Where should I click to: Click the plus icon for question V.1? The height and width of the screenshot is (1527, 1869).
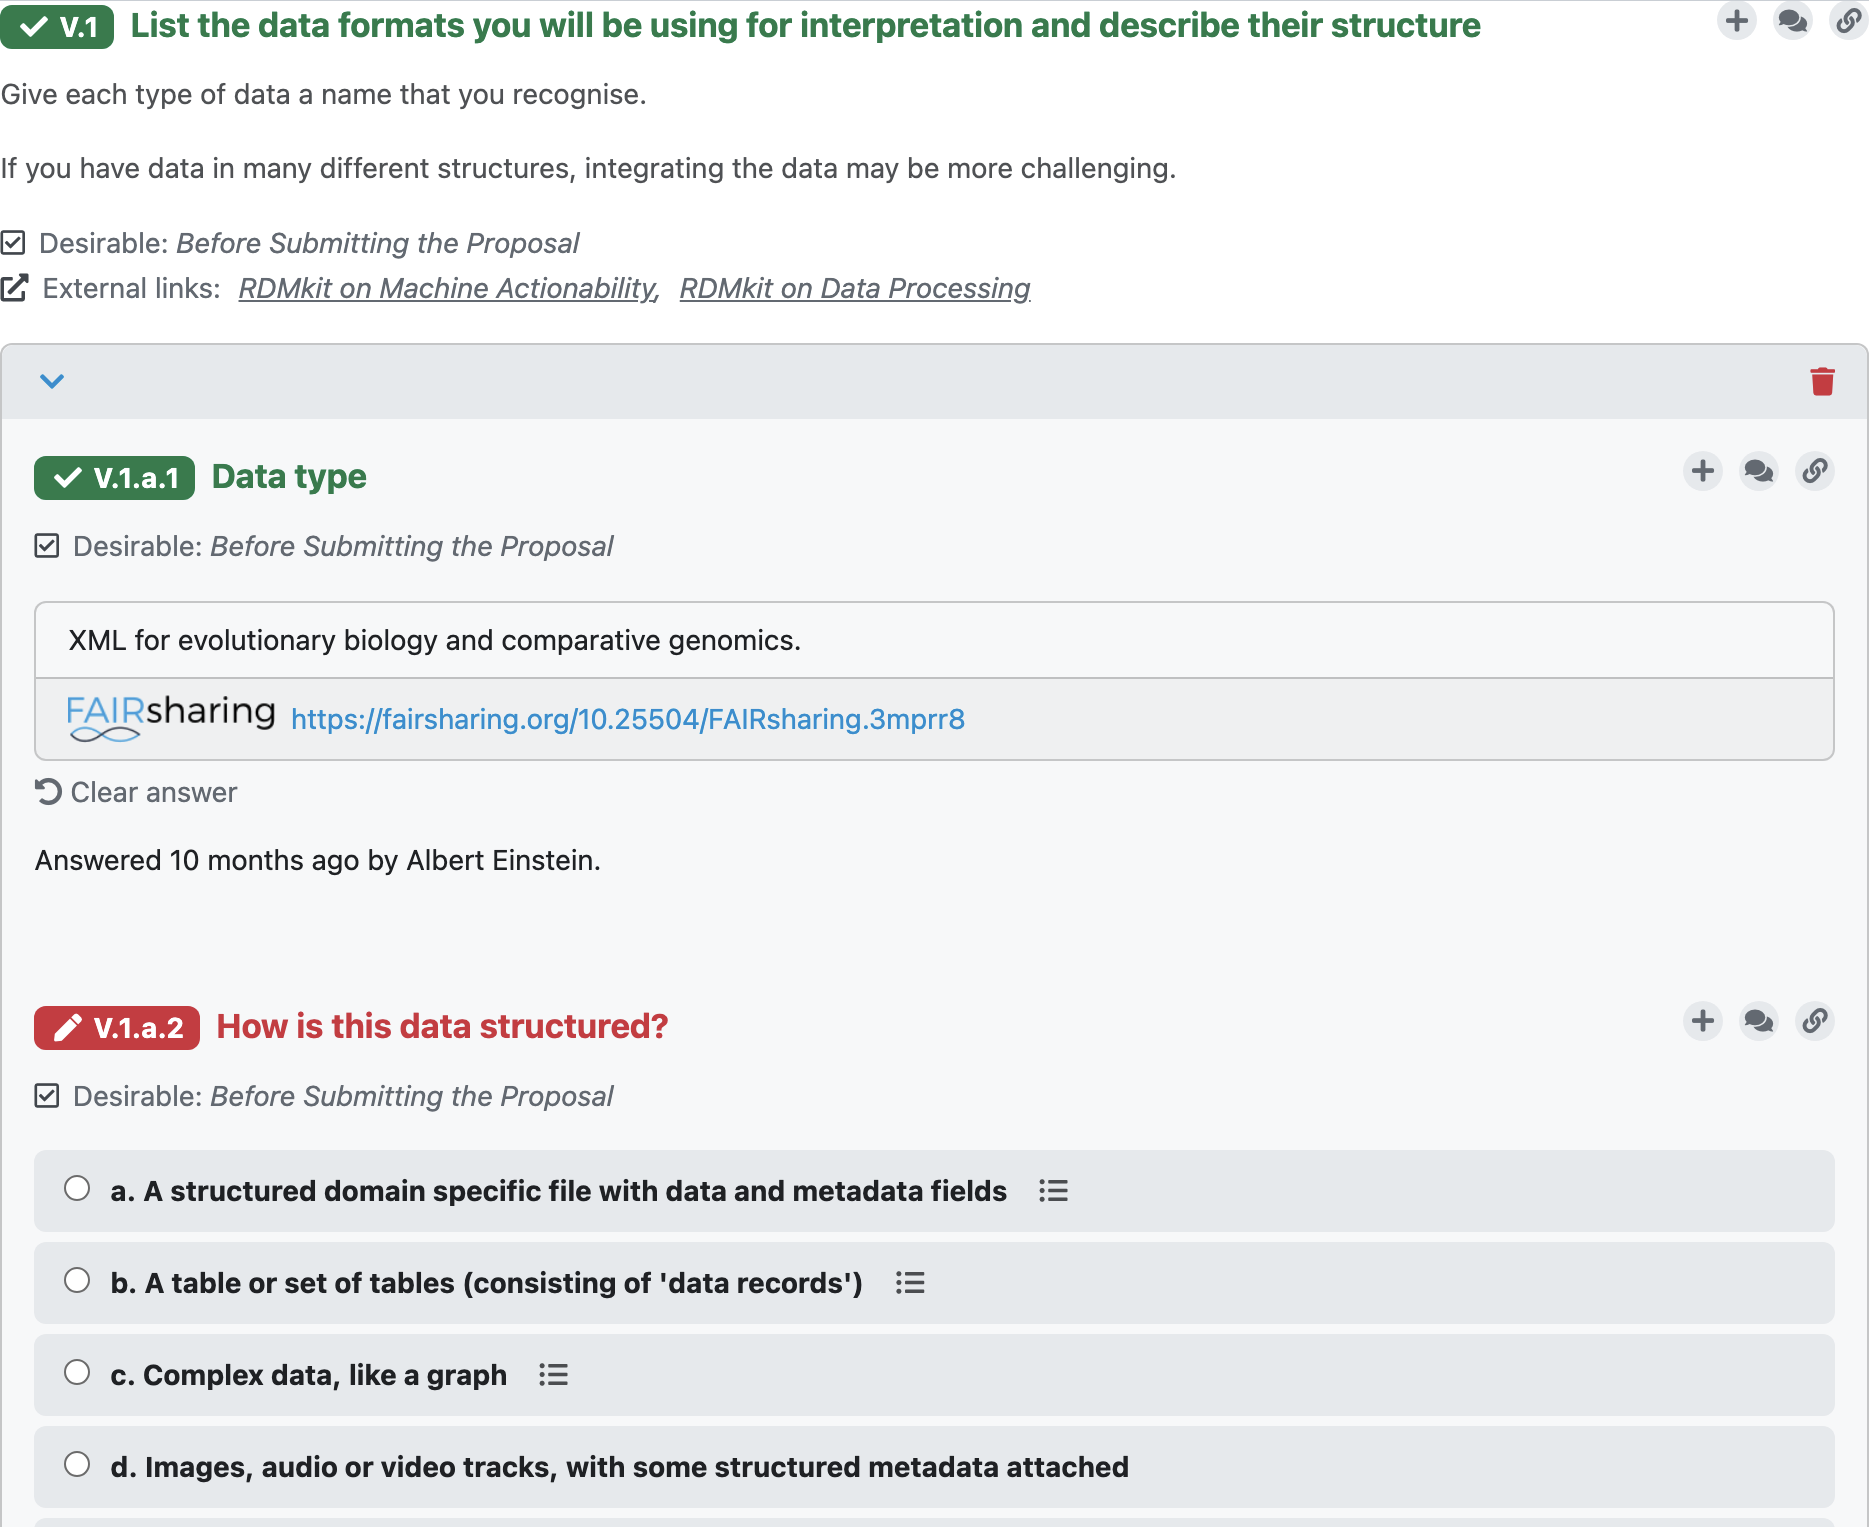coord(1737,21)
